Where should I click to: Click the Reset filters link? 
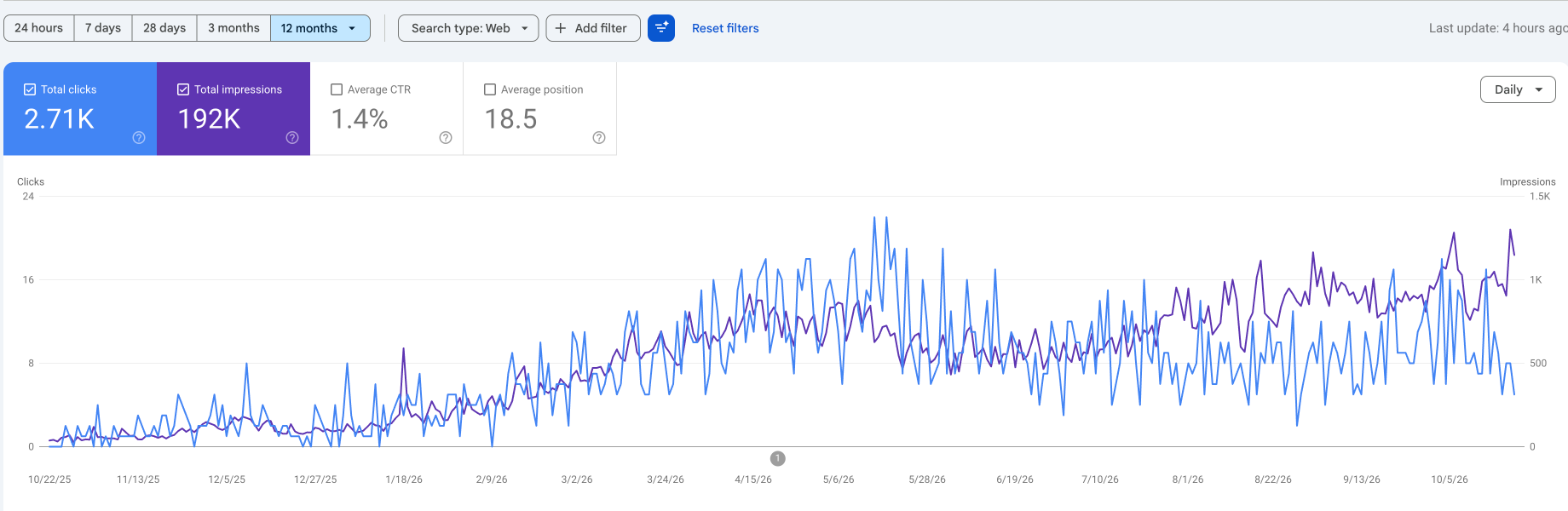(x=725, y=28)
